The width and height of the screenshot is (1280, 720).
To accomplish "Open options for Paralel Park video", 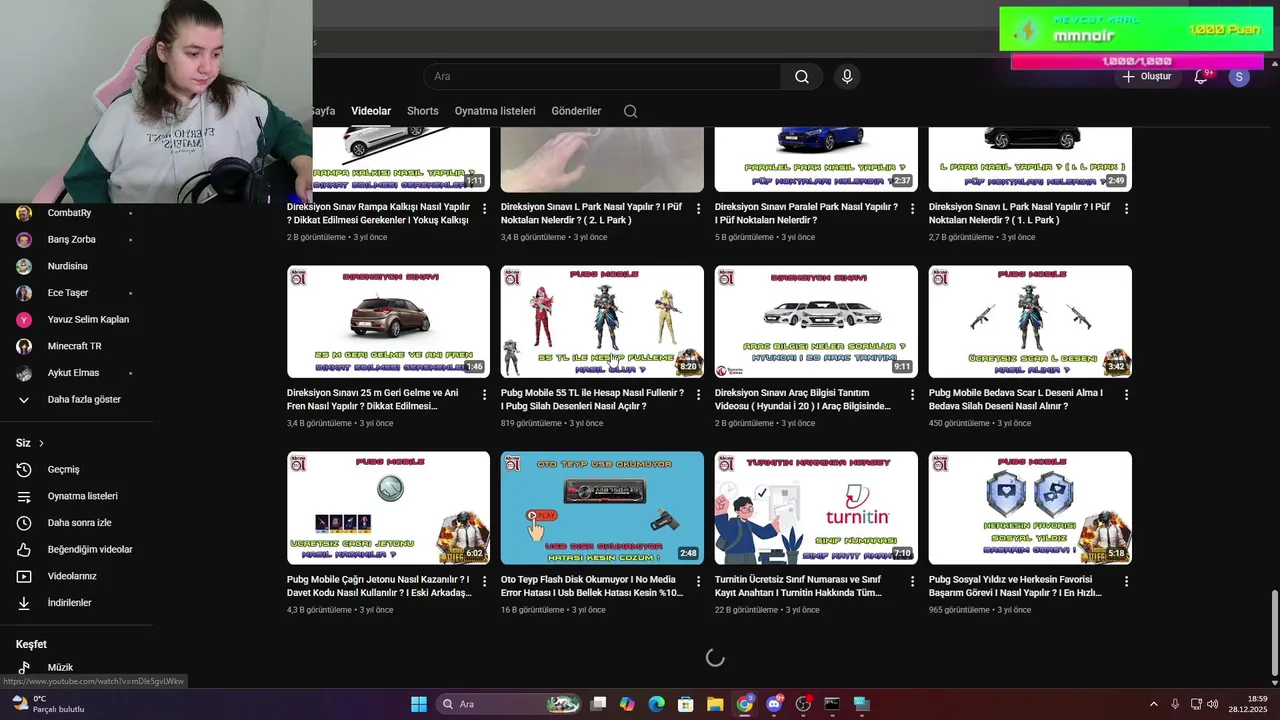I will tap(913, 209).
